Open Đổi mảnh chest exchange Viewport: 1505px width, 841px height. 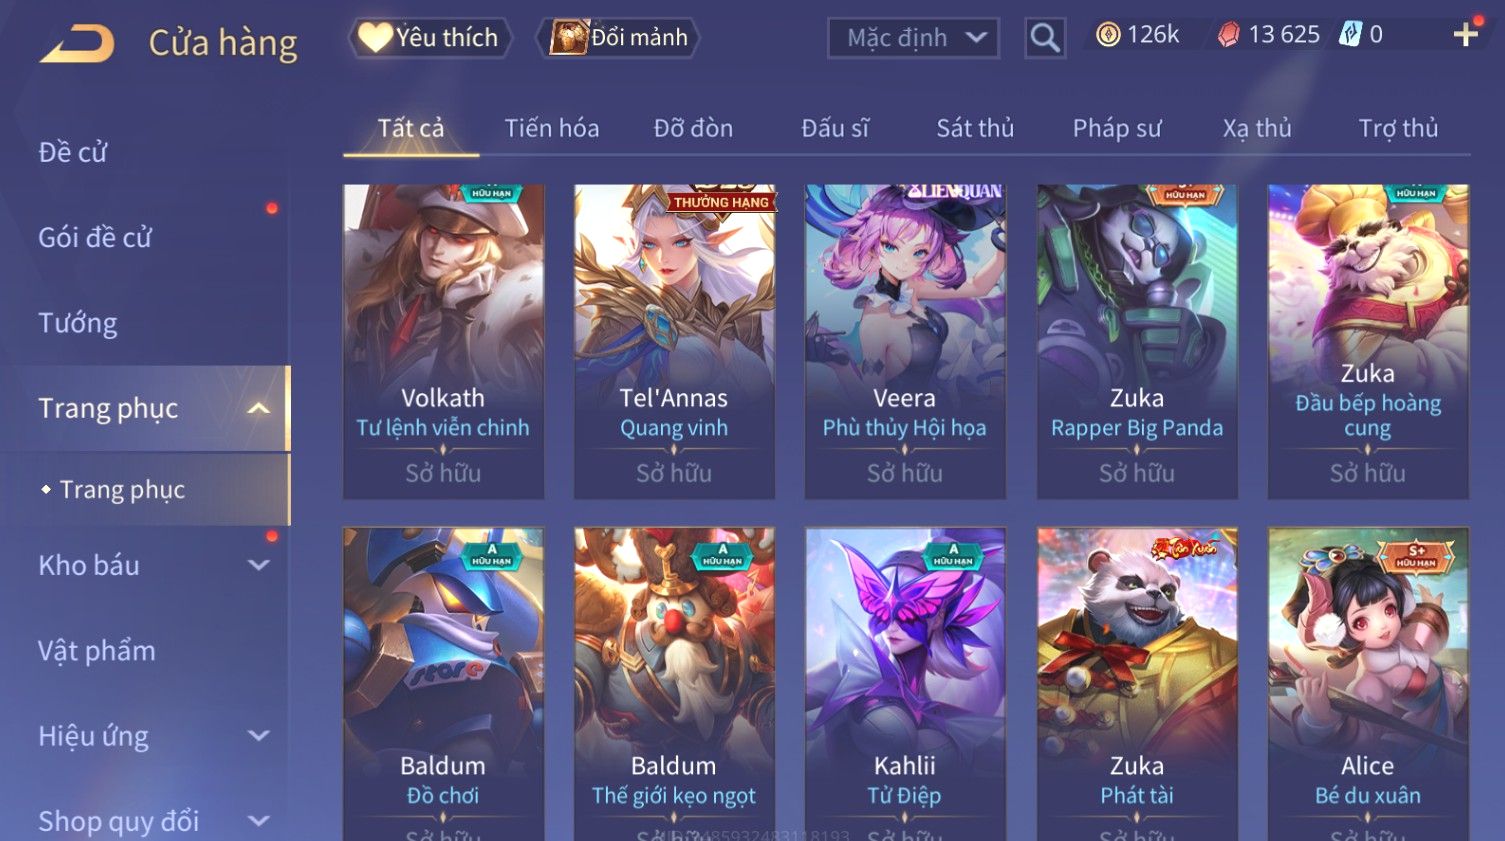pos(619,38)
